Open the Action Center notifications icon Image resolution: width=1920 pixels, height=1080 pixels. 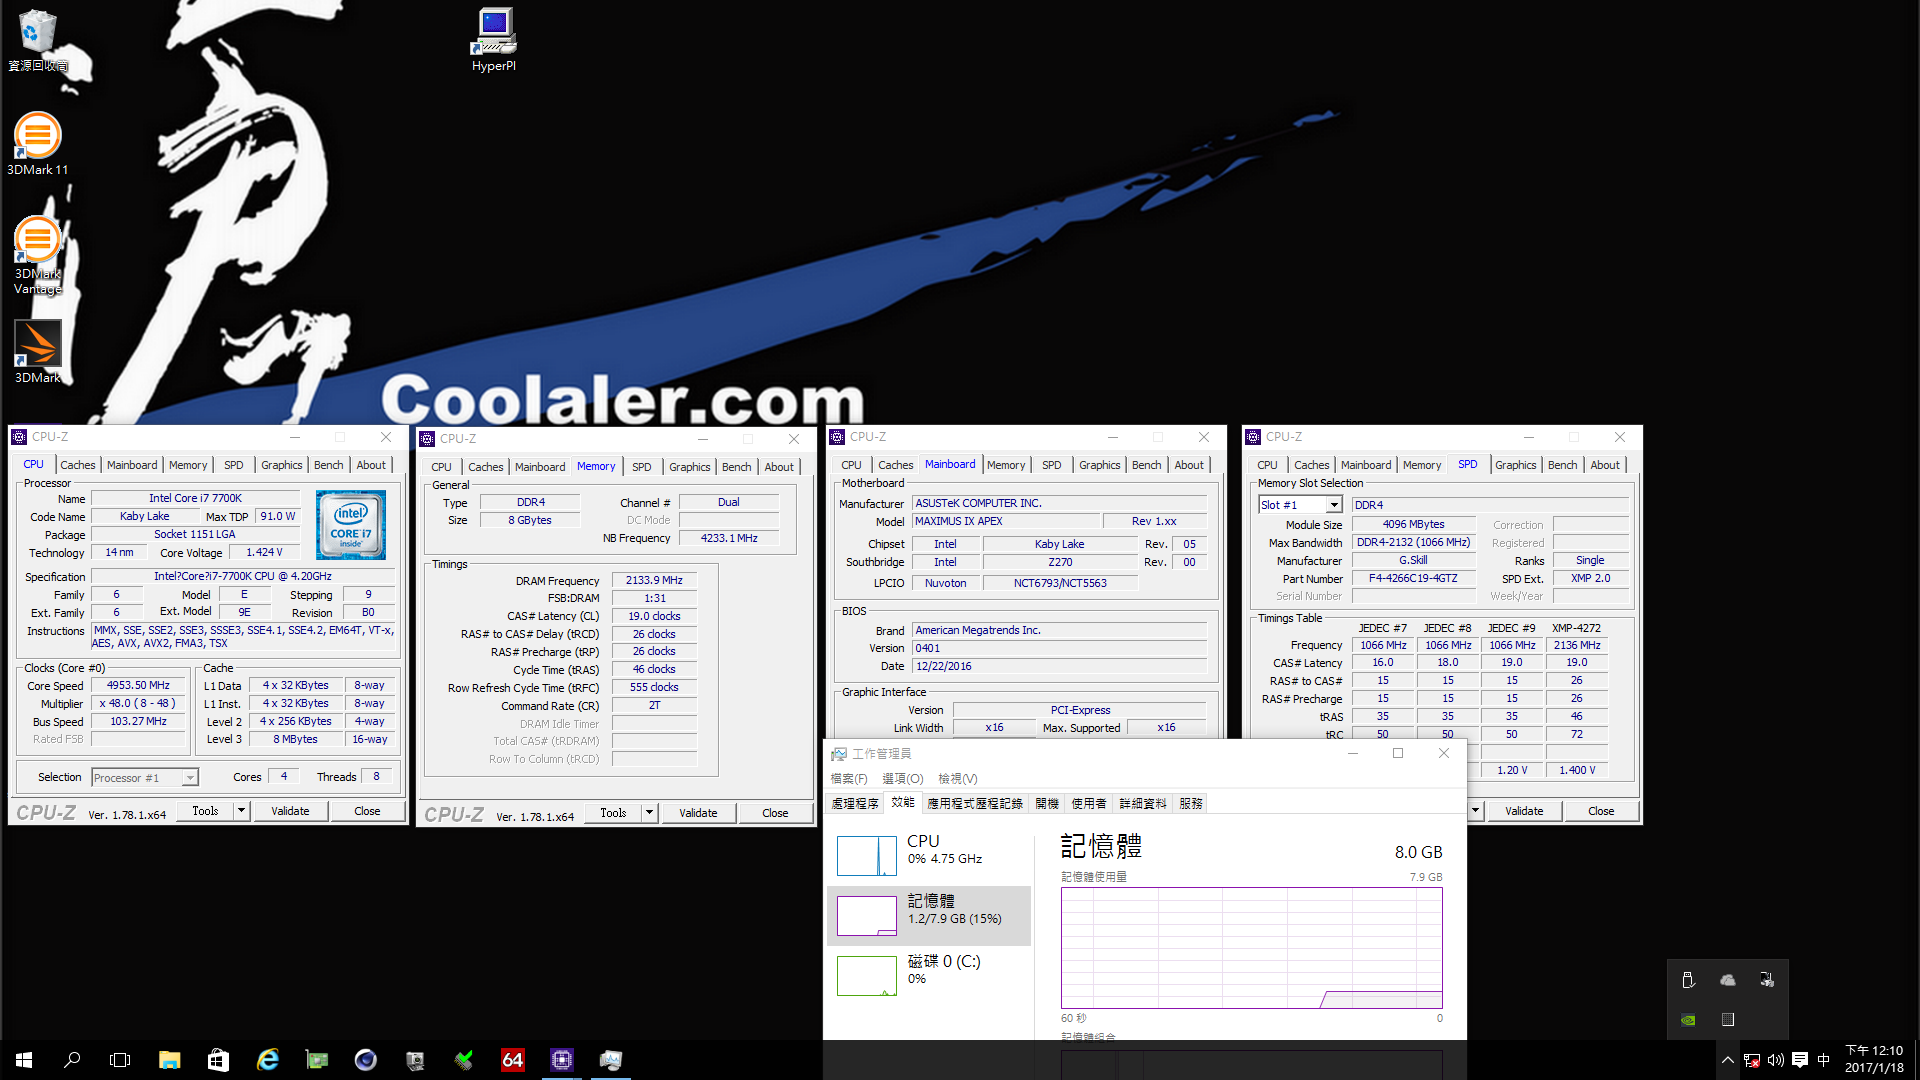click(1799, 1060)
